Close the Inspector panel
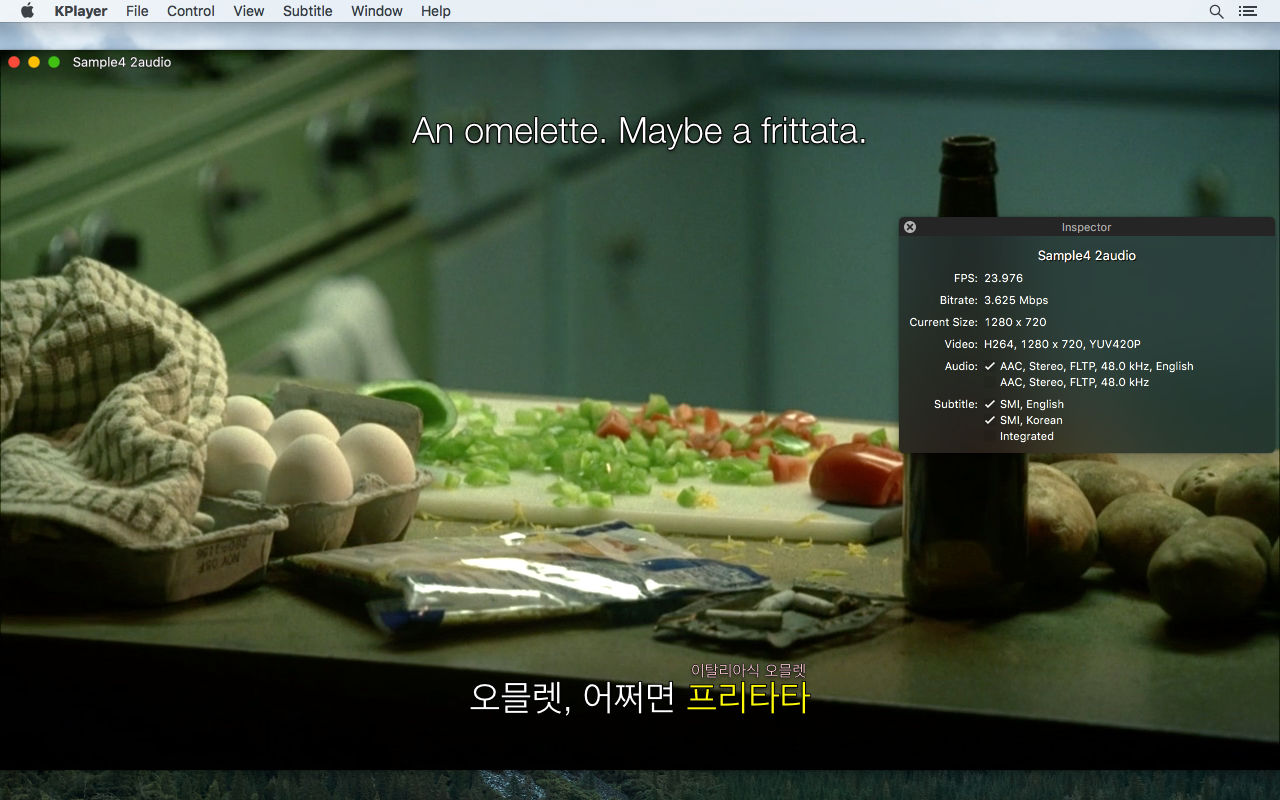Screen dimensions: 1280x800 pyautogui.click(x=910, y=227)
